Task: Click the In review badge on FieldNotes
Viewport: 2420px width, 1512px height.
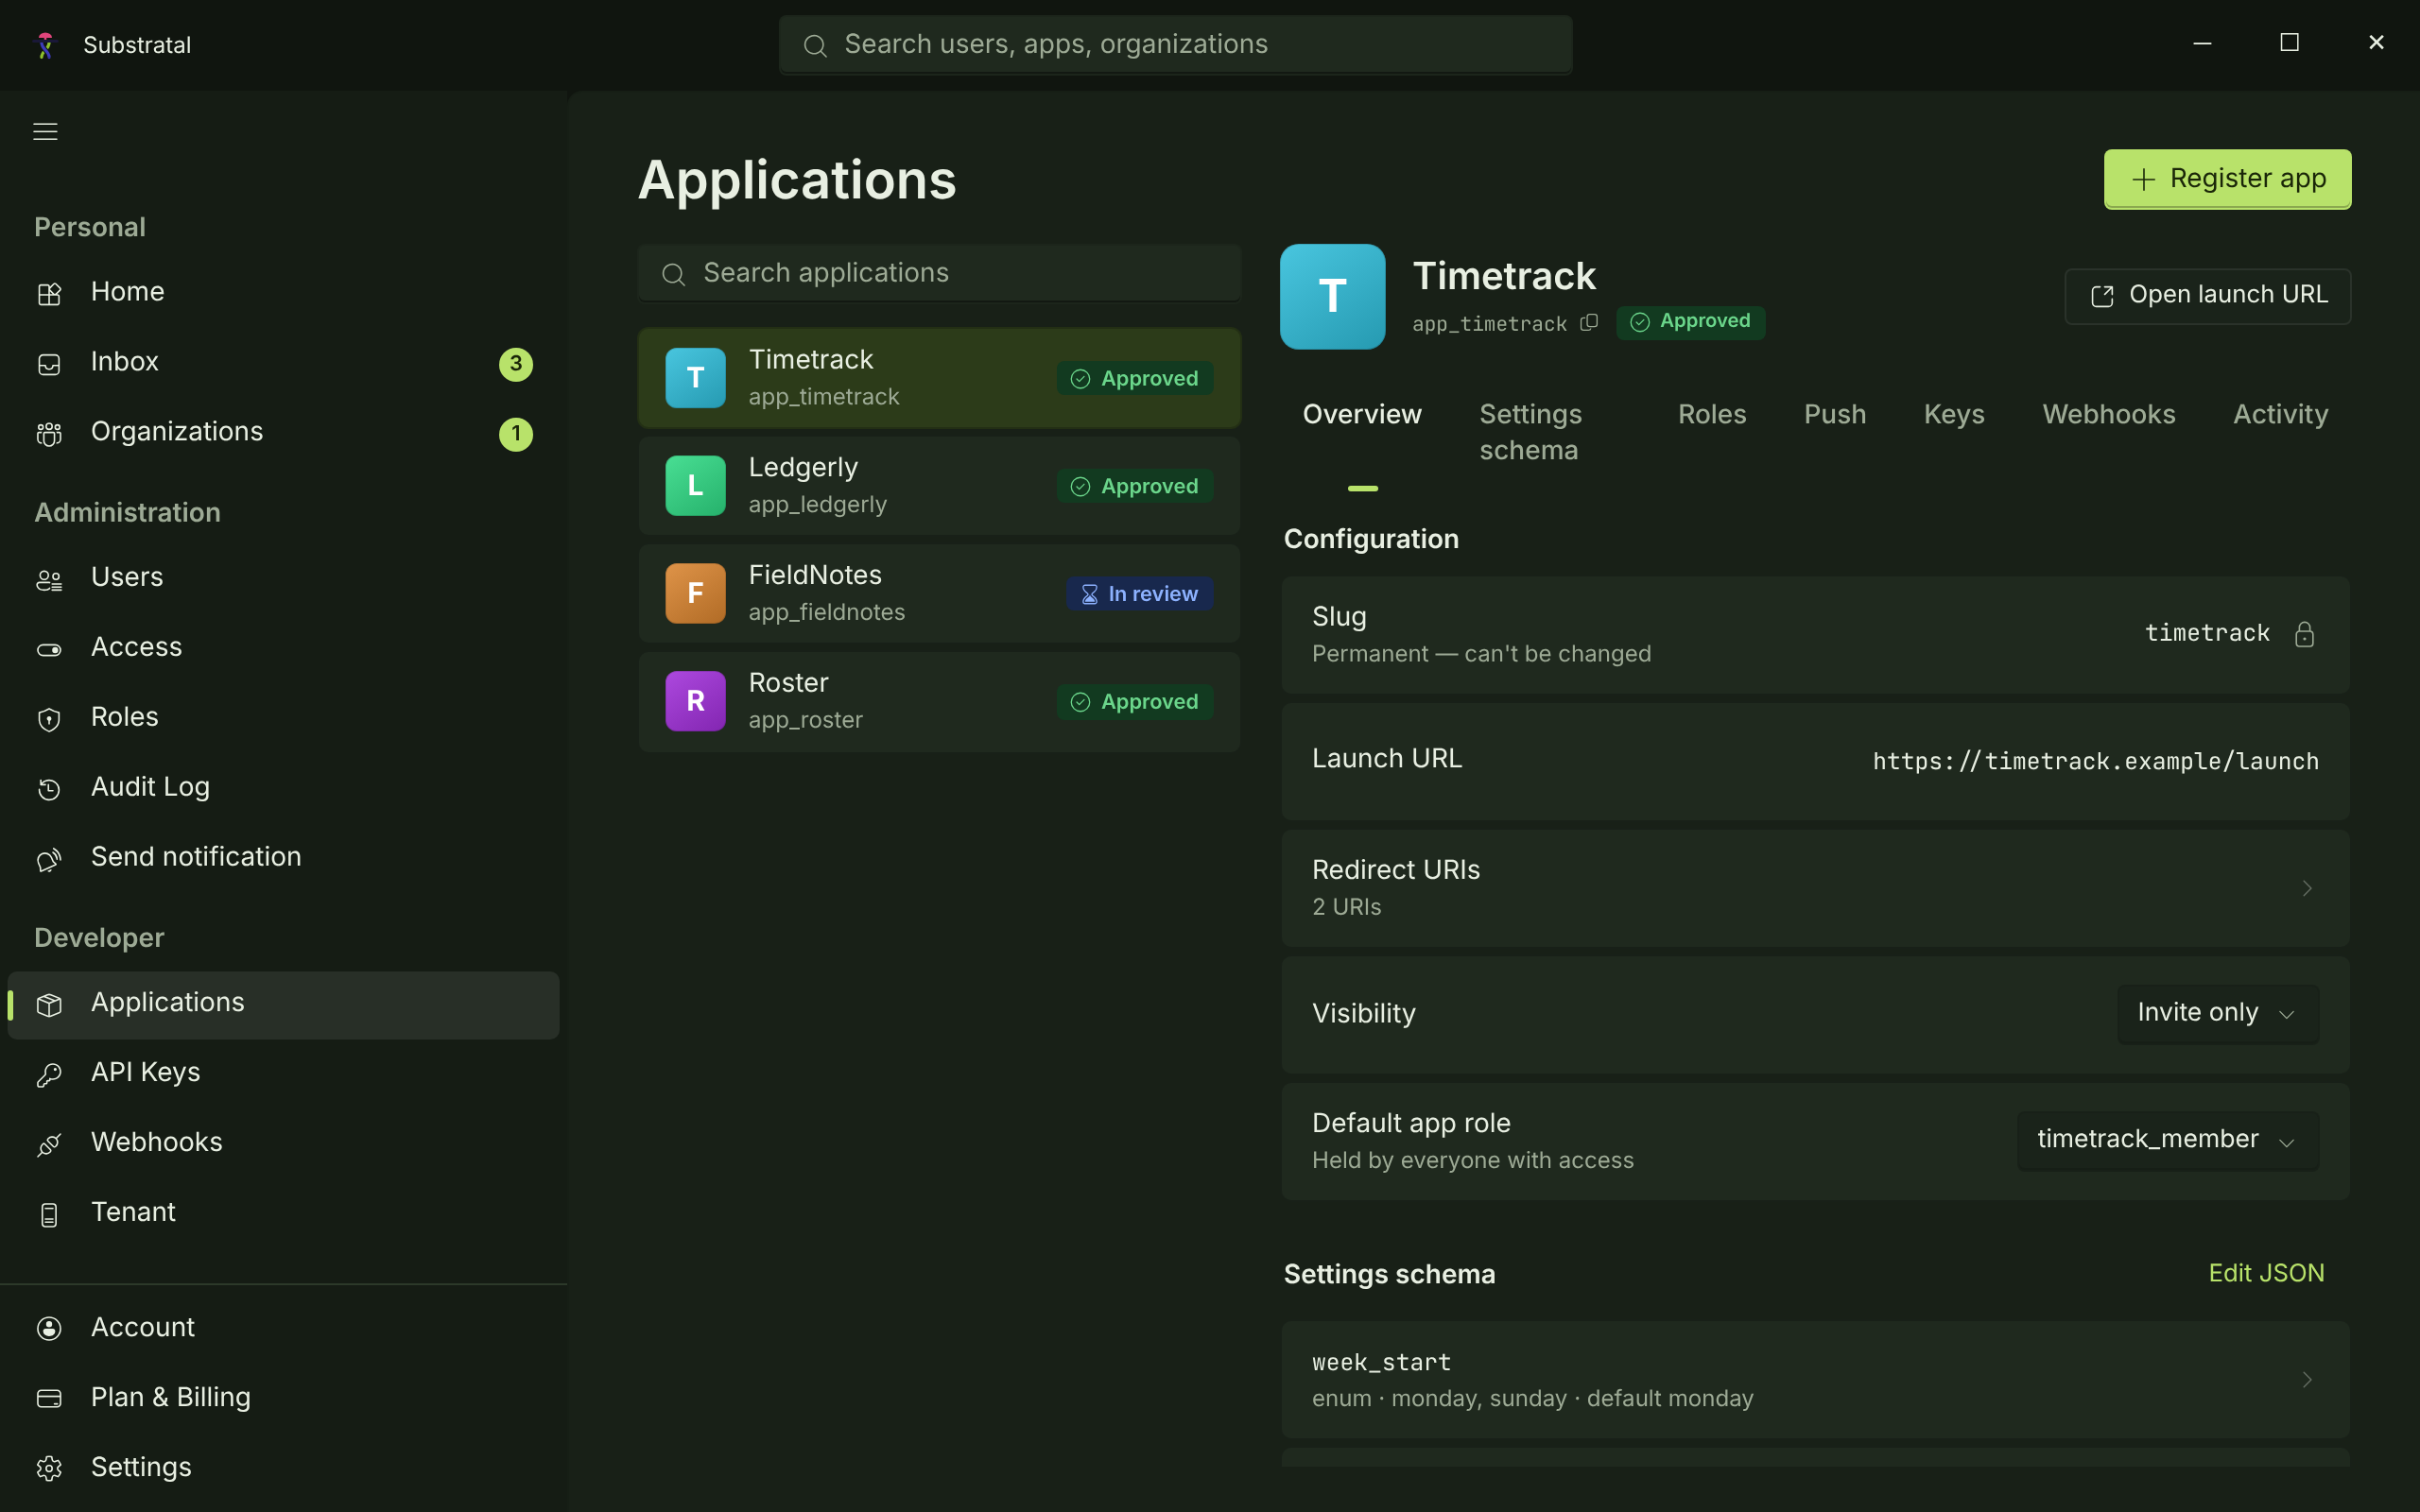Action: [x=1139, y=594]
